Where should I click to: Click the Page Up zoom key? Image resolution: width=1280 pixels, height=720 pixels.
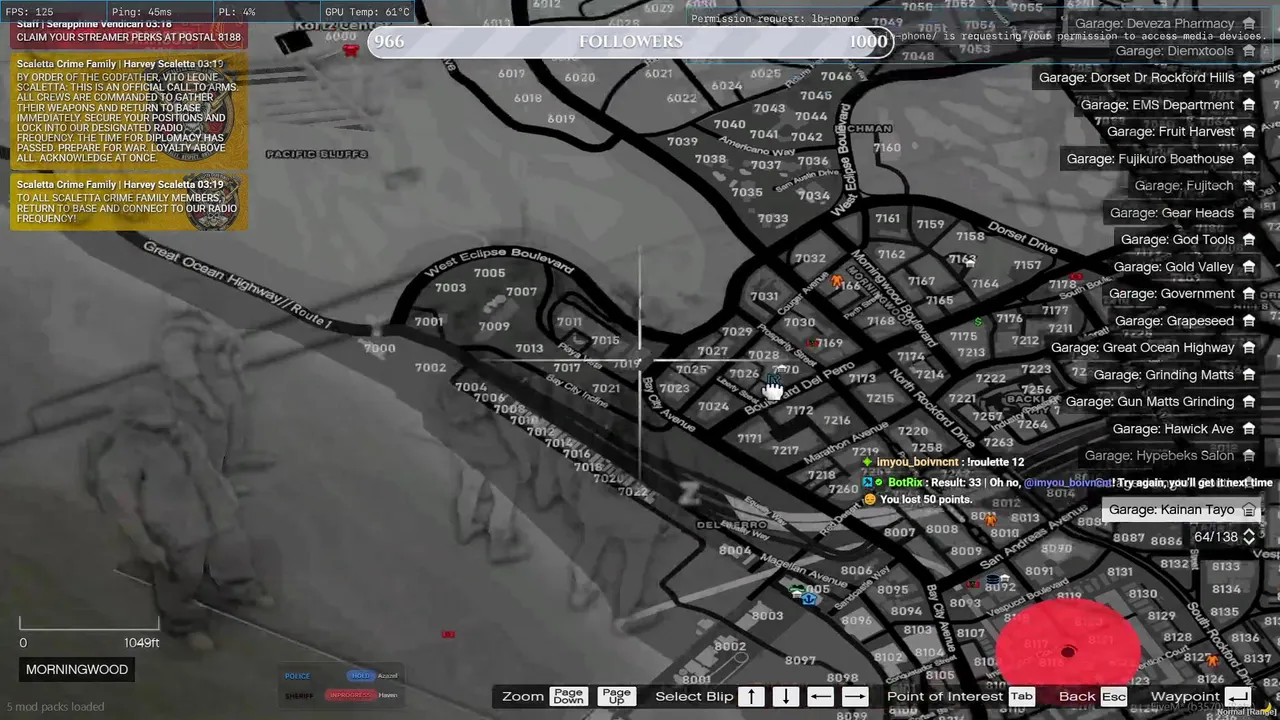point(616,696)
